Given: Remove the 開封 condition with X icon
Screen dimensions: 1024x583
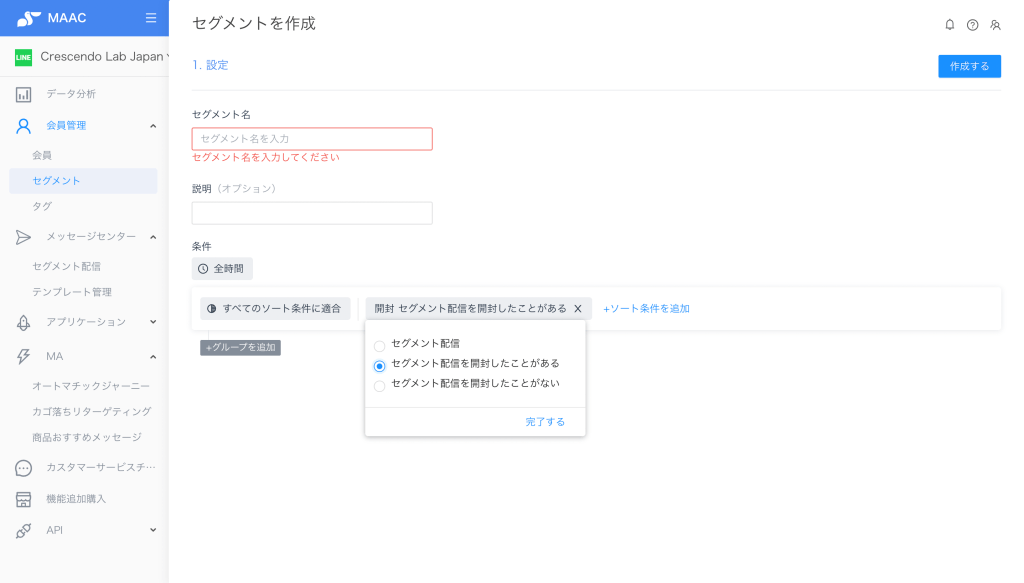Looking at the screenshot, I should (578, 309).
